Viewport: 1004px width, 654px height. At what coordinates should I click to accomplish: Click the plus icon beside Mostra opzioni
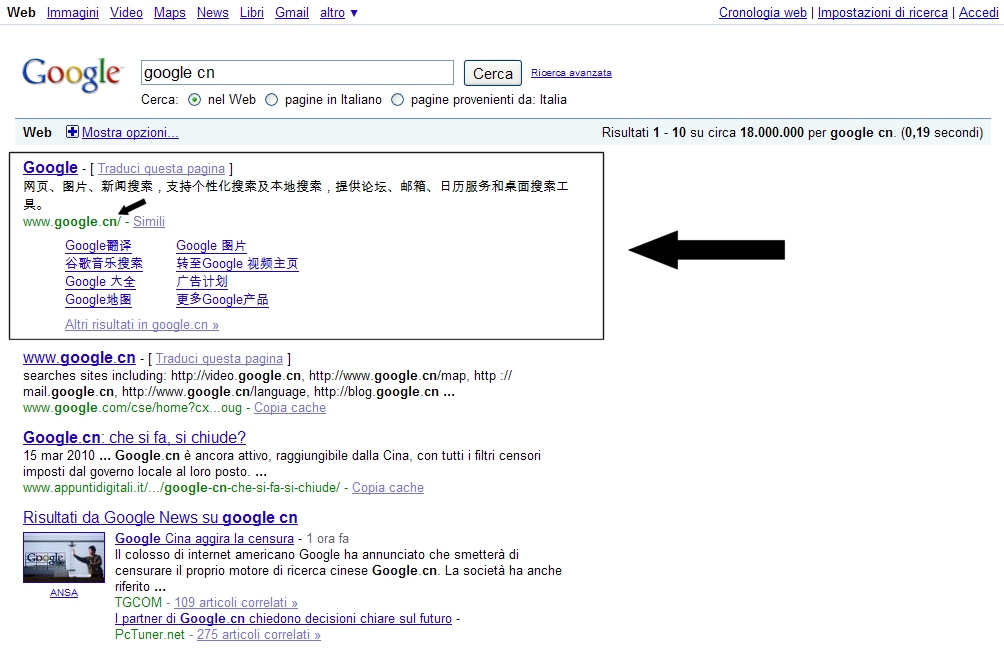pyautogui.click(x=72, y=132)
